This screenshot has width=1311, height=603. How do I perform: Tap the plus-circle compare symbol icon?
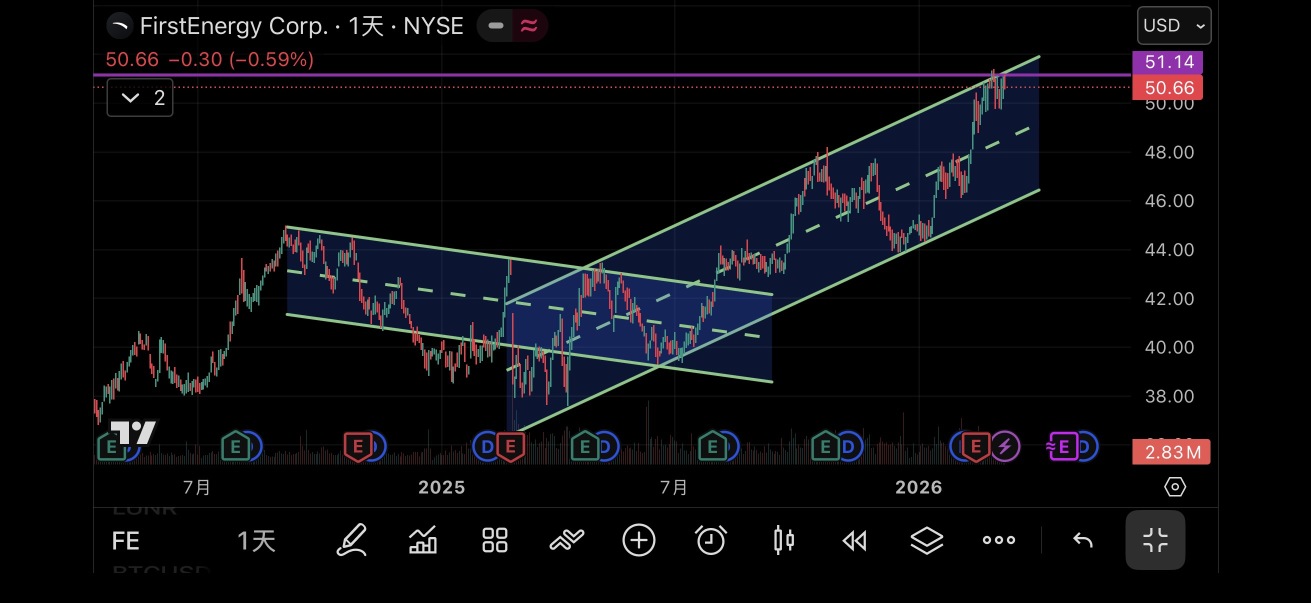[639, 541]
